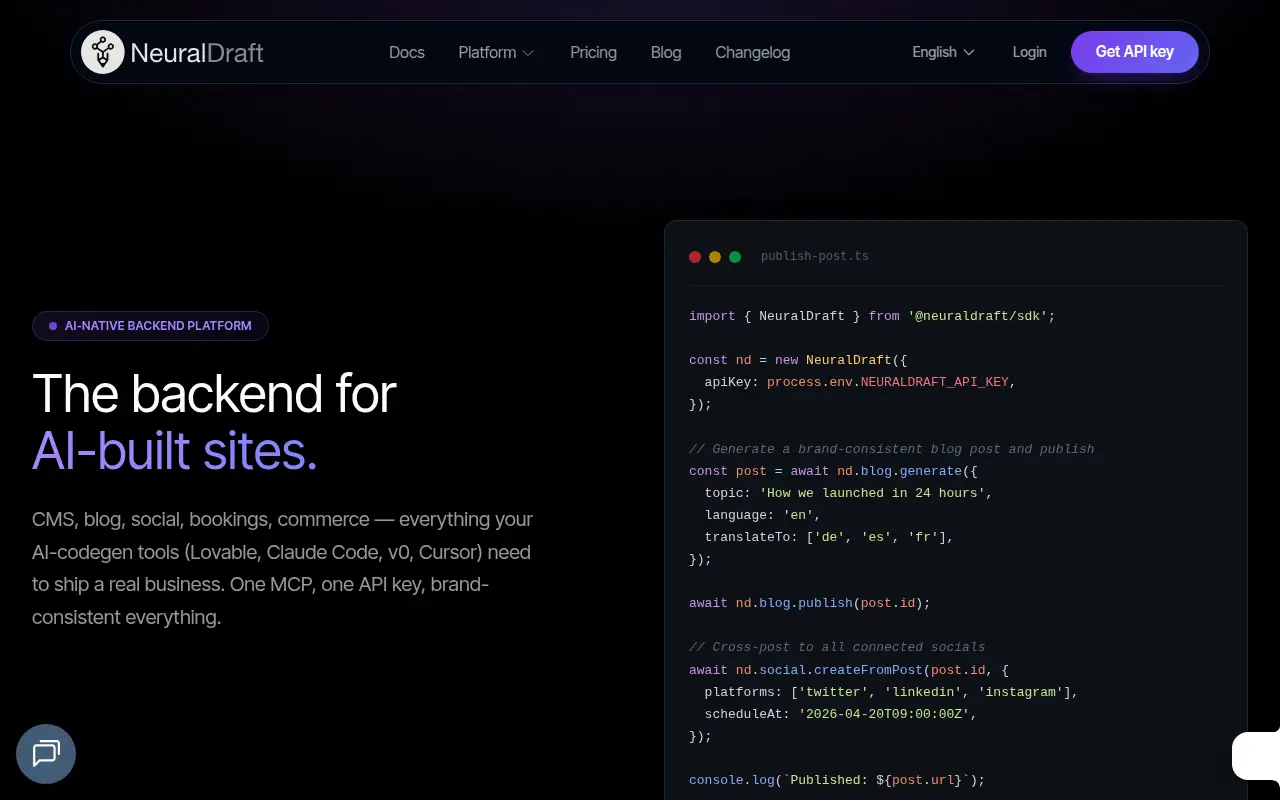Click the 'nd.blog.generate' code line
1280x800 pixels.
[833, 471]
